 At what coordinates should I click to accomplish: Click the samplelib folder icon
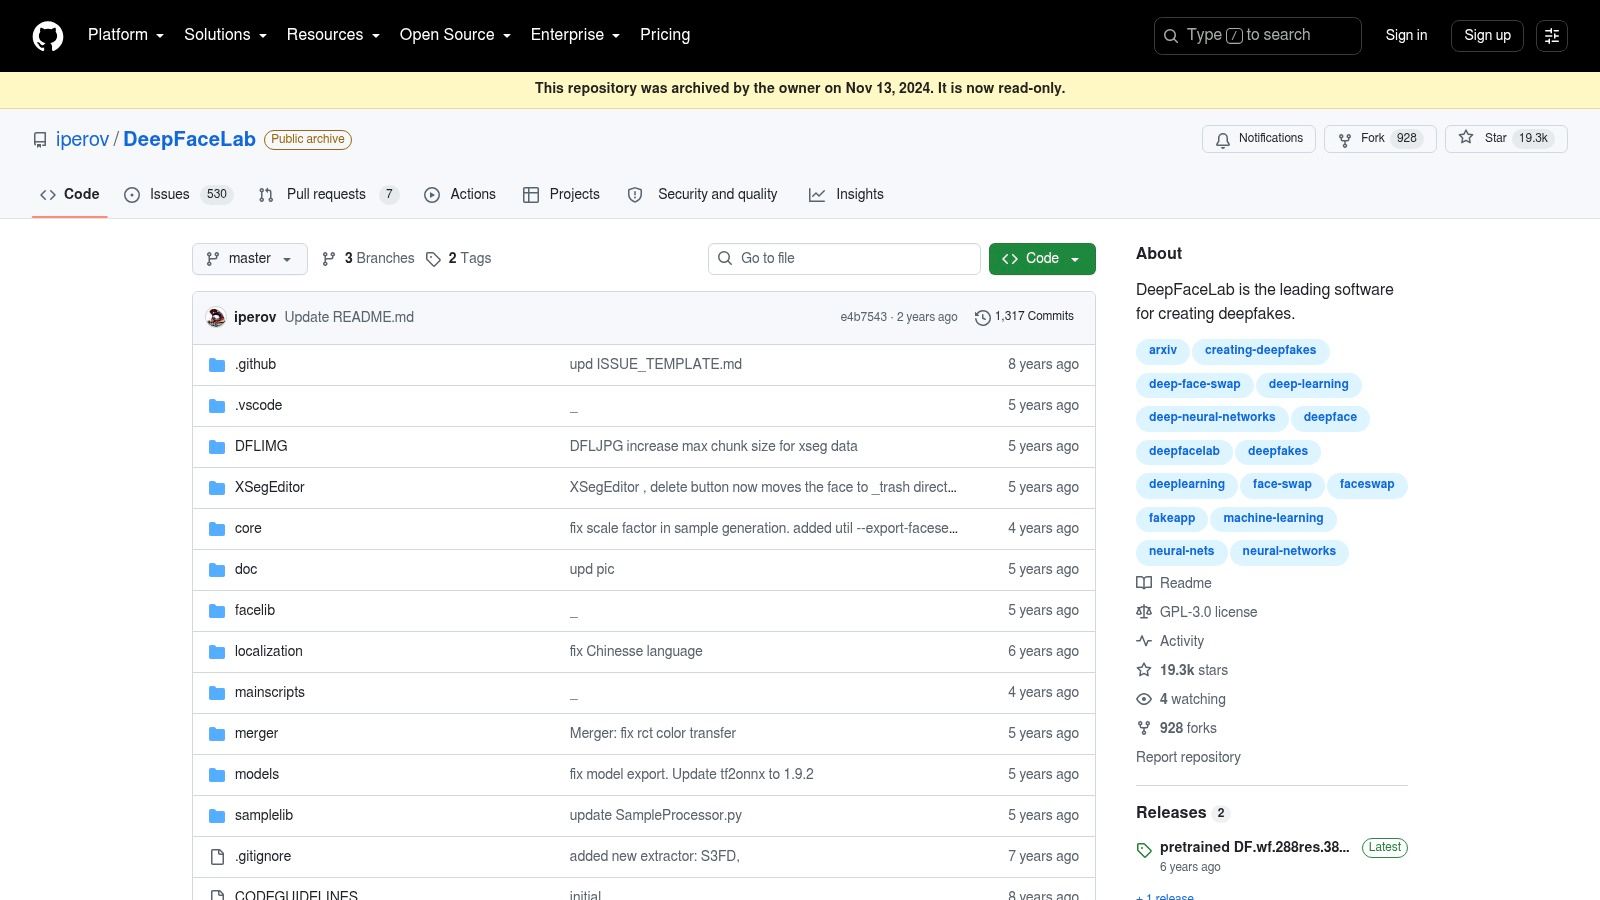(x=217, y=816)
